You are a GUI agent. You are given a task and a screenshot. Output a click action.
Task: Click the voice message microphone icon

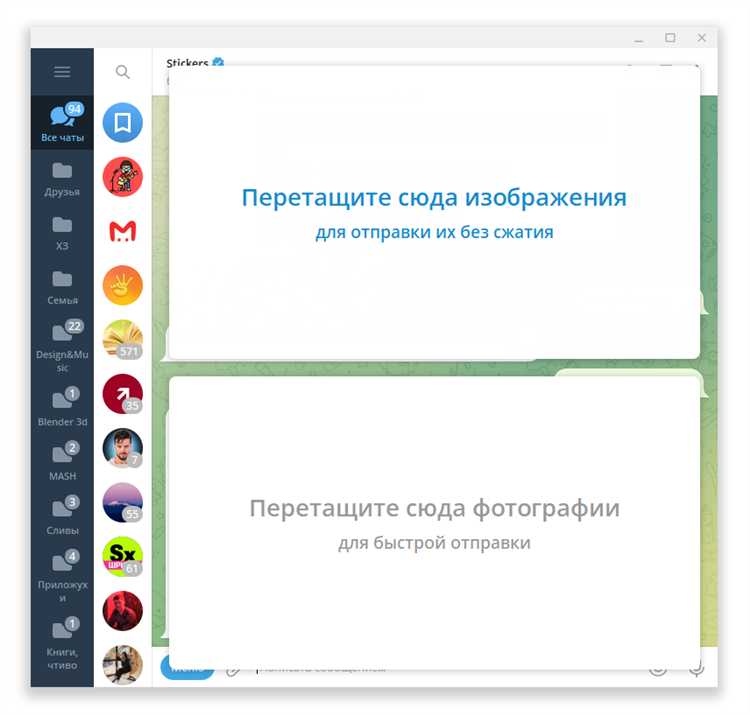tap(697, 669)
